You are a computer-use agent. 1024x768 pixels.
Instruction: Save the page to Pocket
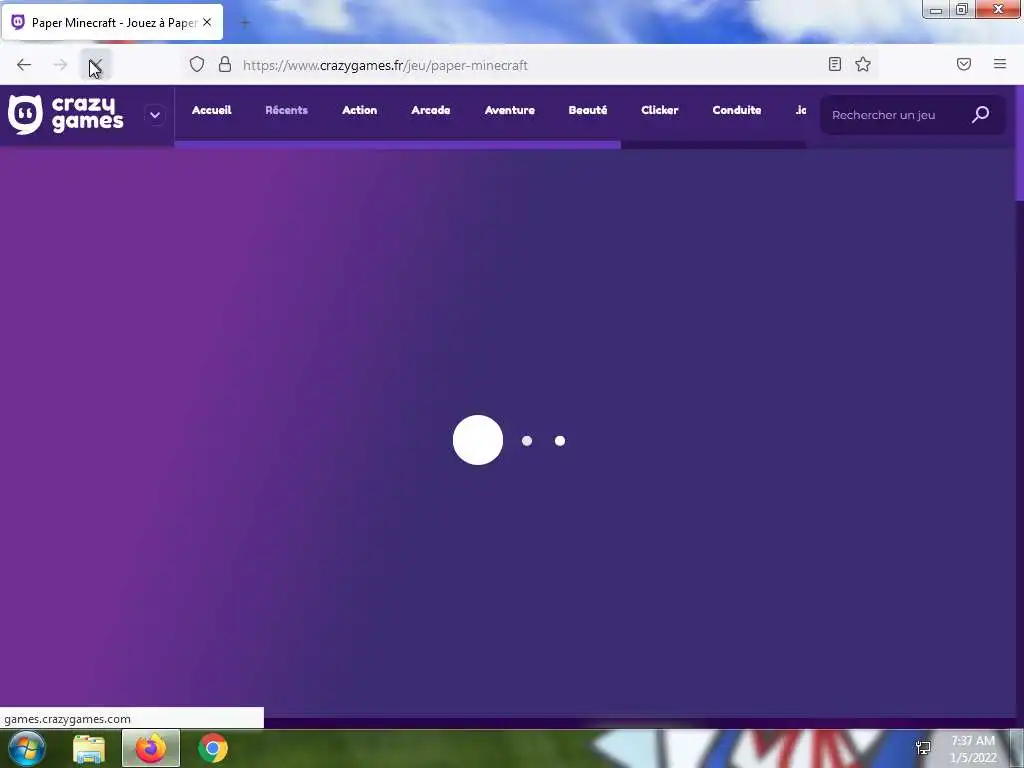(x=964, y=64)
